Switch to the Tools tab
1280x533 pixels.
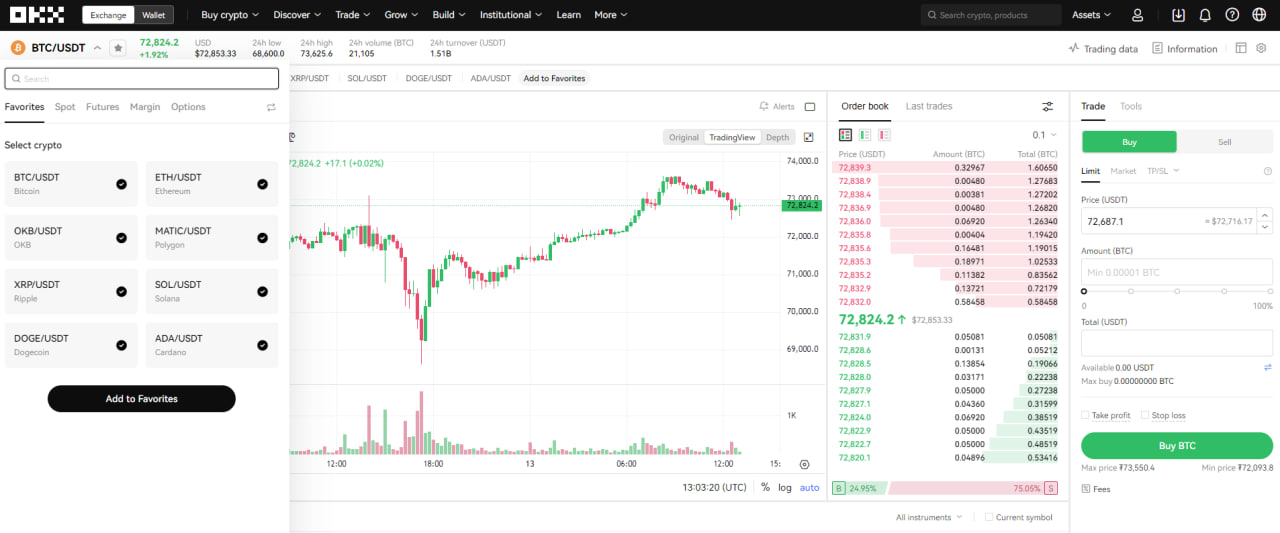pos(1131,106)
